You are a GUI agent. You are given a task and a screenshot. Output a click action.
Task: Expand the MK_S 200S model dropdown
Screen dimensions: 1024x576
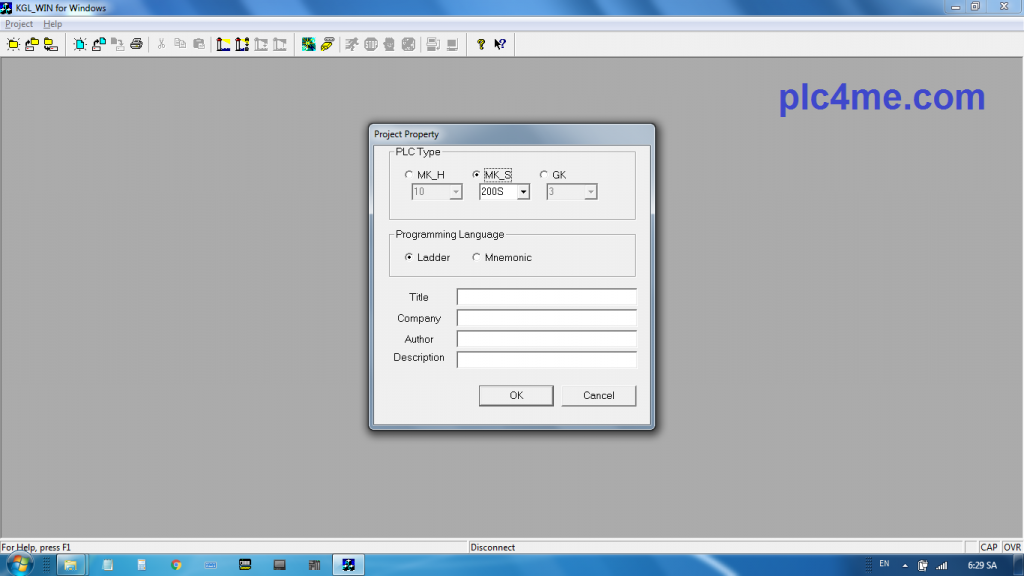click(522, 192)
